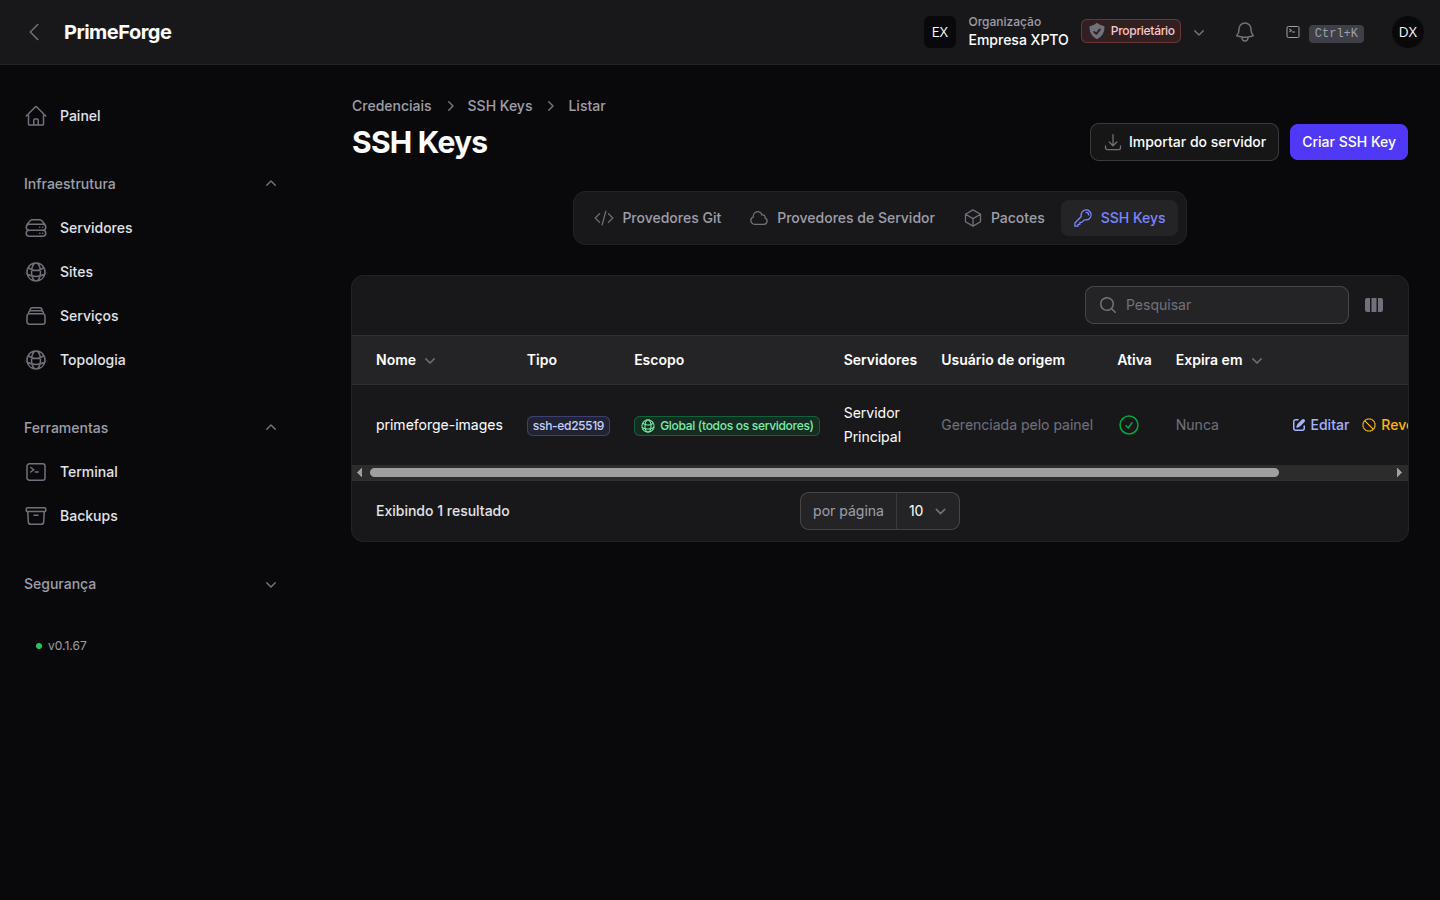Select the SSH Keys tab
This screenshot has width=1440, height=900.
pos(1120,218)
